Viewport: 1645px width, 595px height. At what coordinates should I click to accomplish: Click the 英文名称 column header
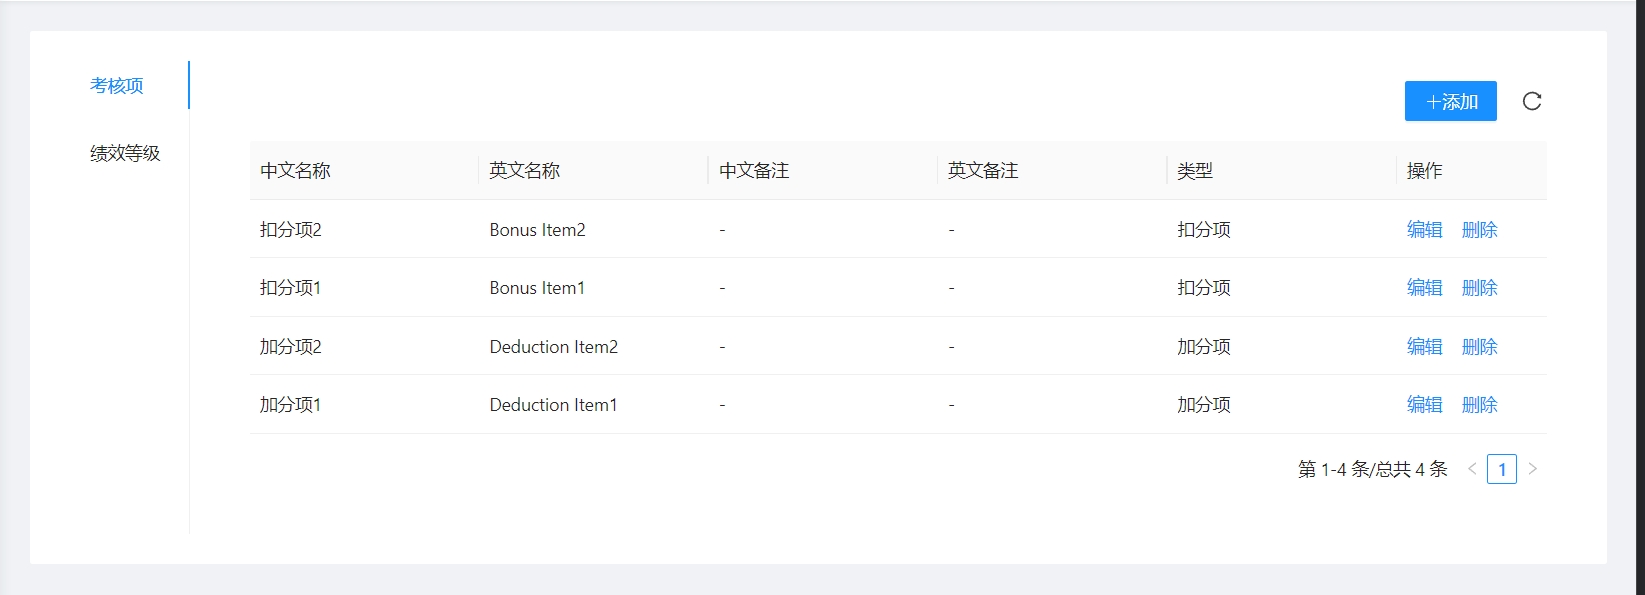524,171
